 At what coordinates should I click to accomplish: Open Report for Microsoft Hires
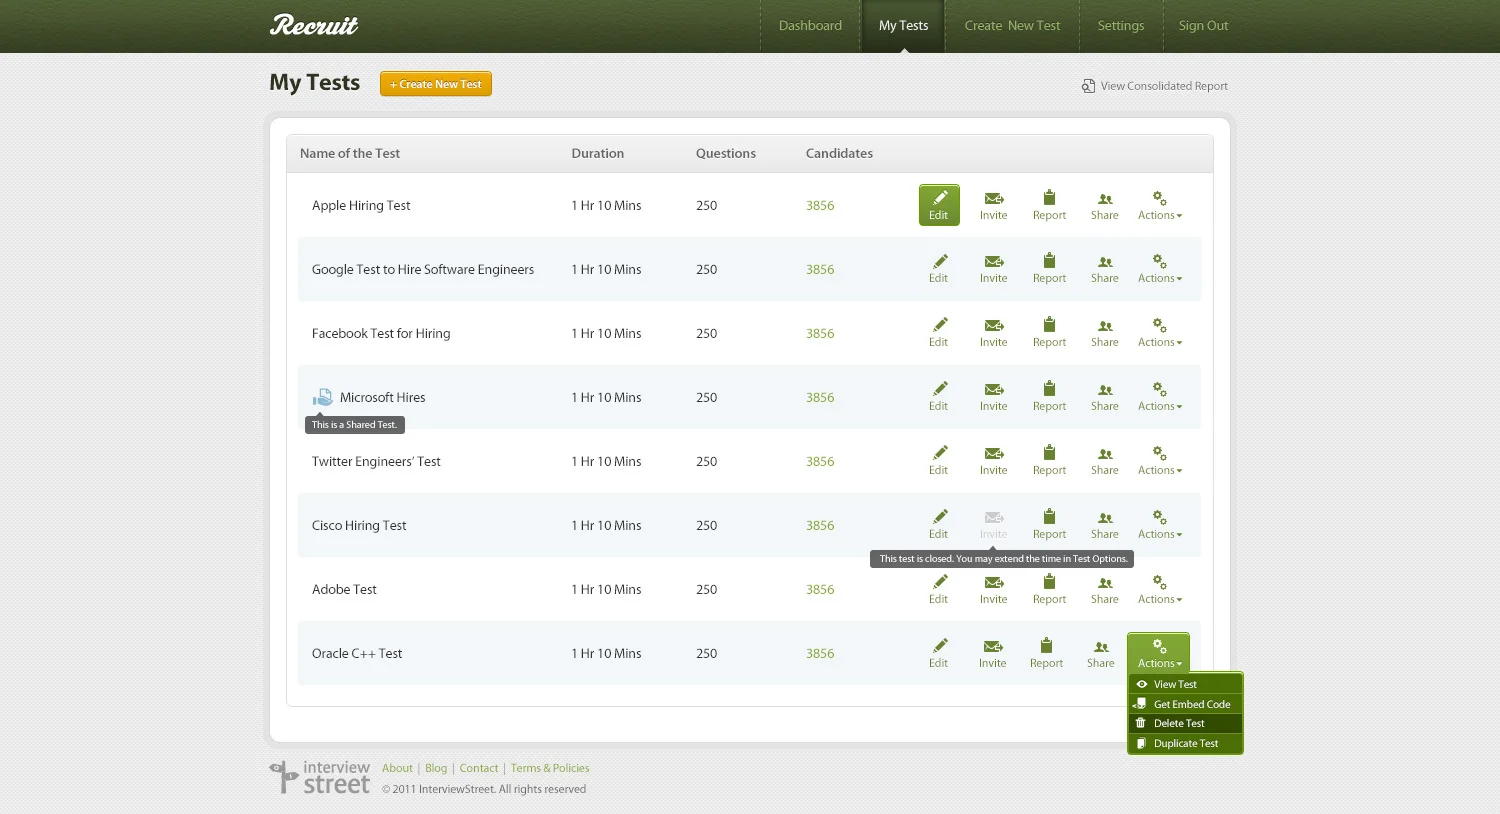click(x=1049, y=397)
